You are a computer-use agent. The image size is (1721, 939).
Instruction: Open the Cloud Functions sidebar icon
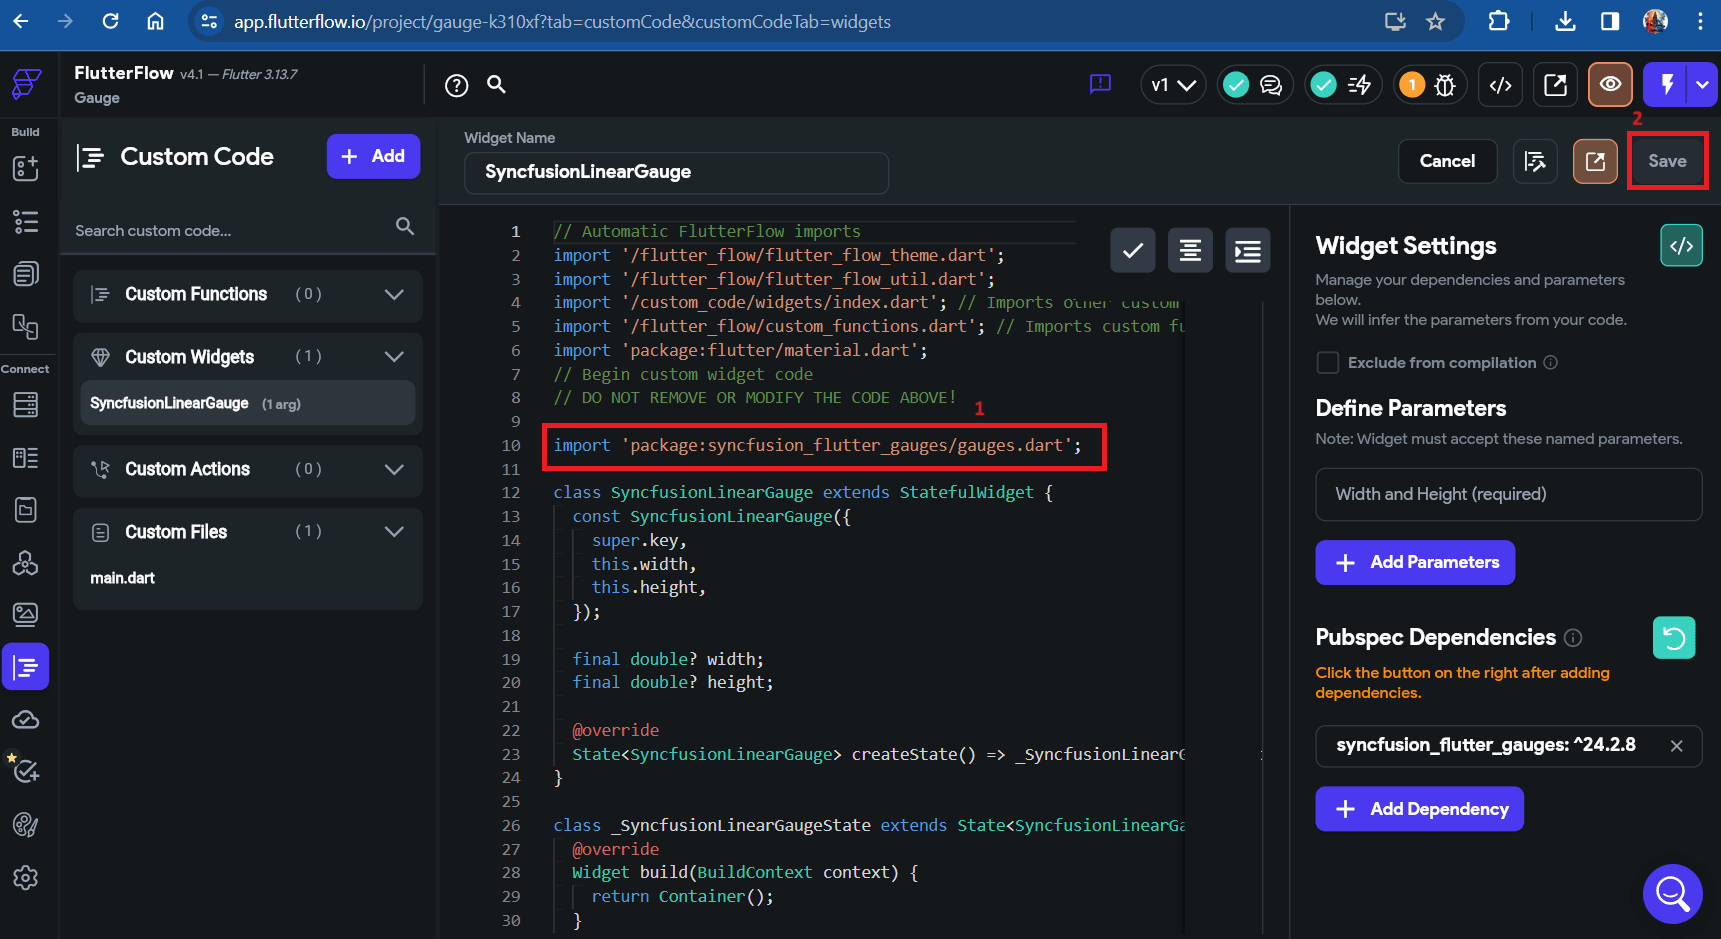coord(25,719)
